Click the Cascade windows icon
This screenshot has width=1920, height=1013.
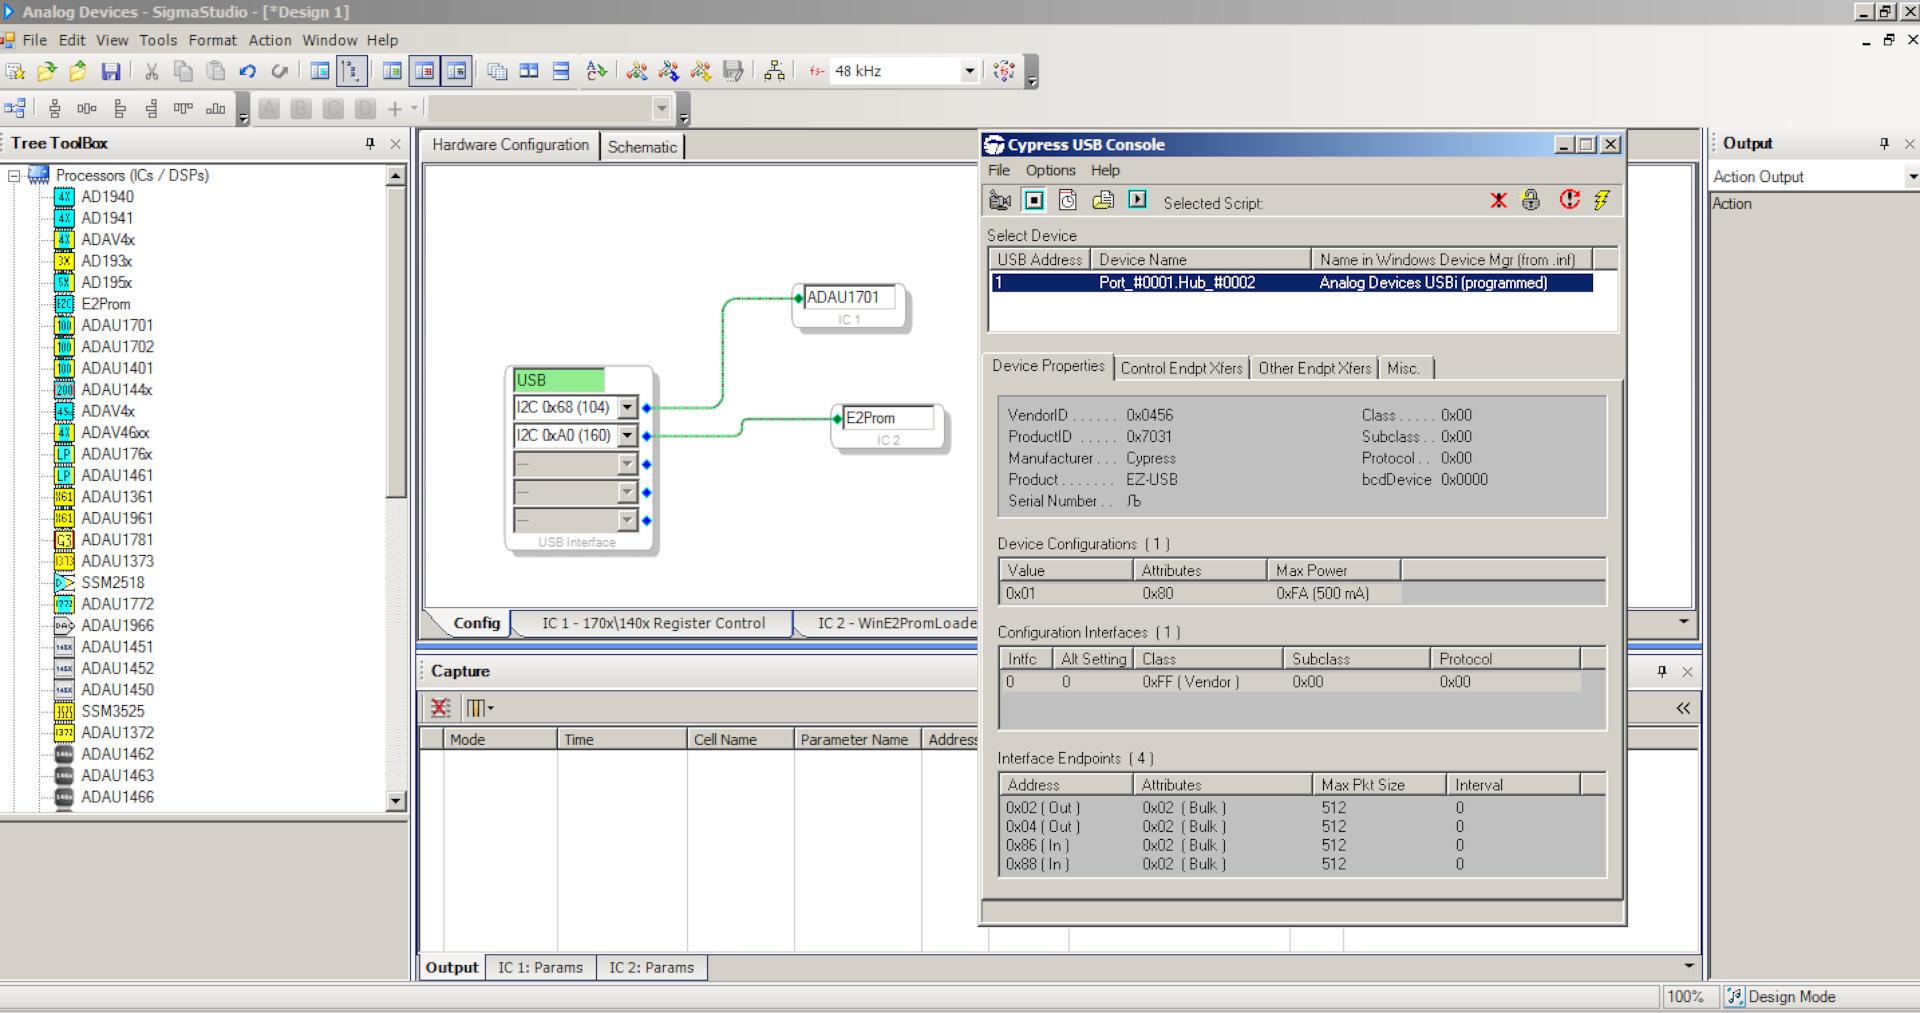point(497,71)
